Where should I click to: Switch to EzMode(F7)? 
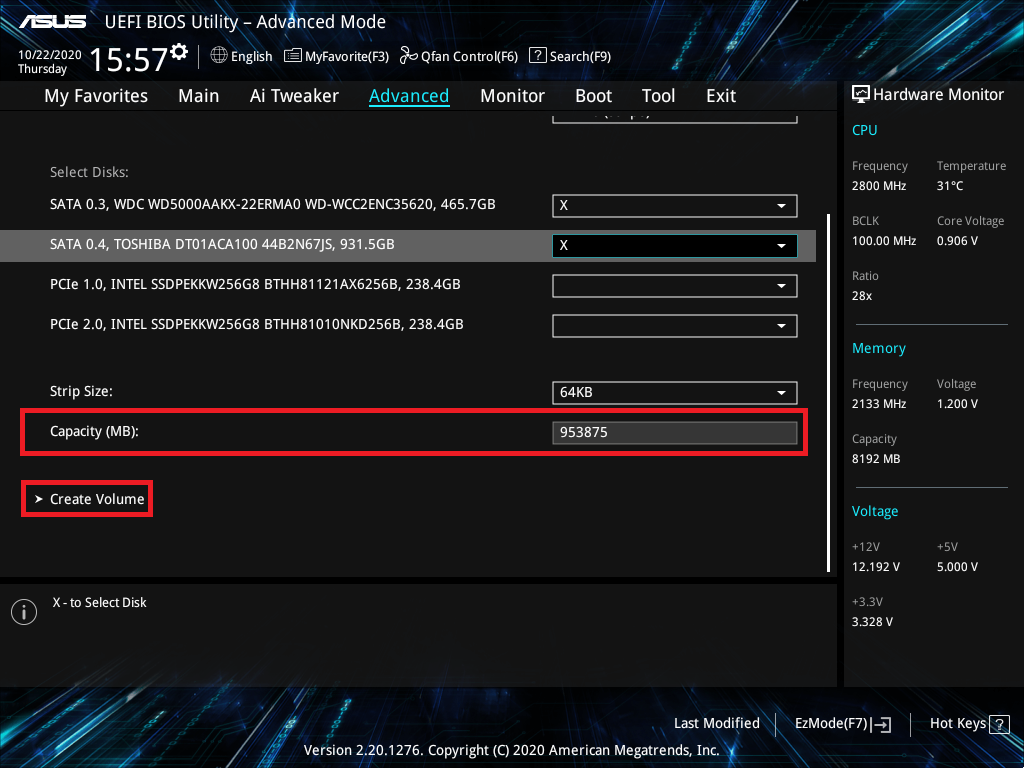click(x=842, y=723)
